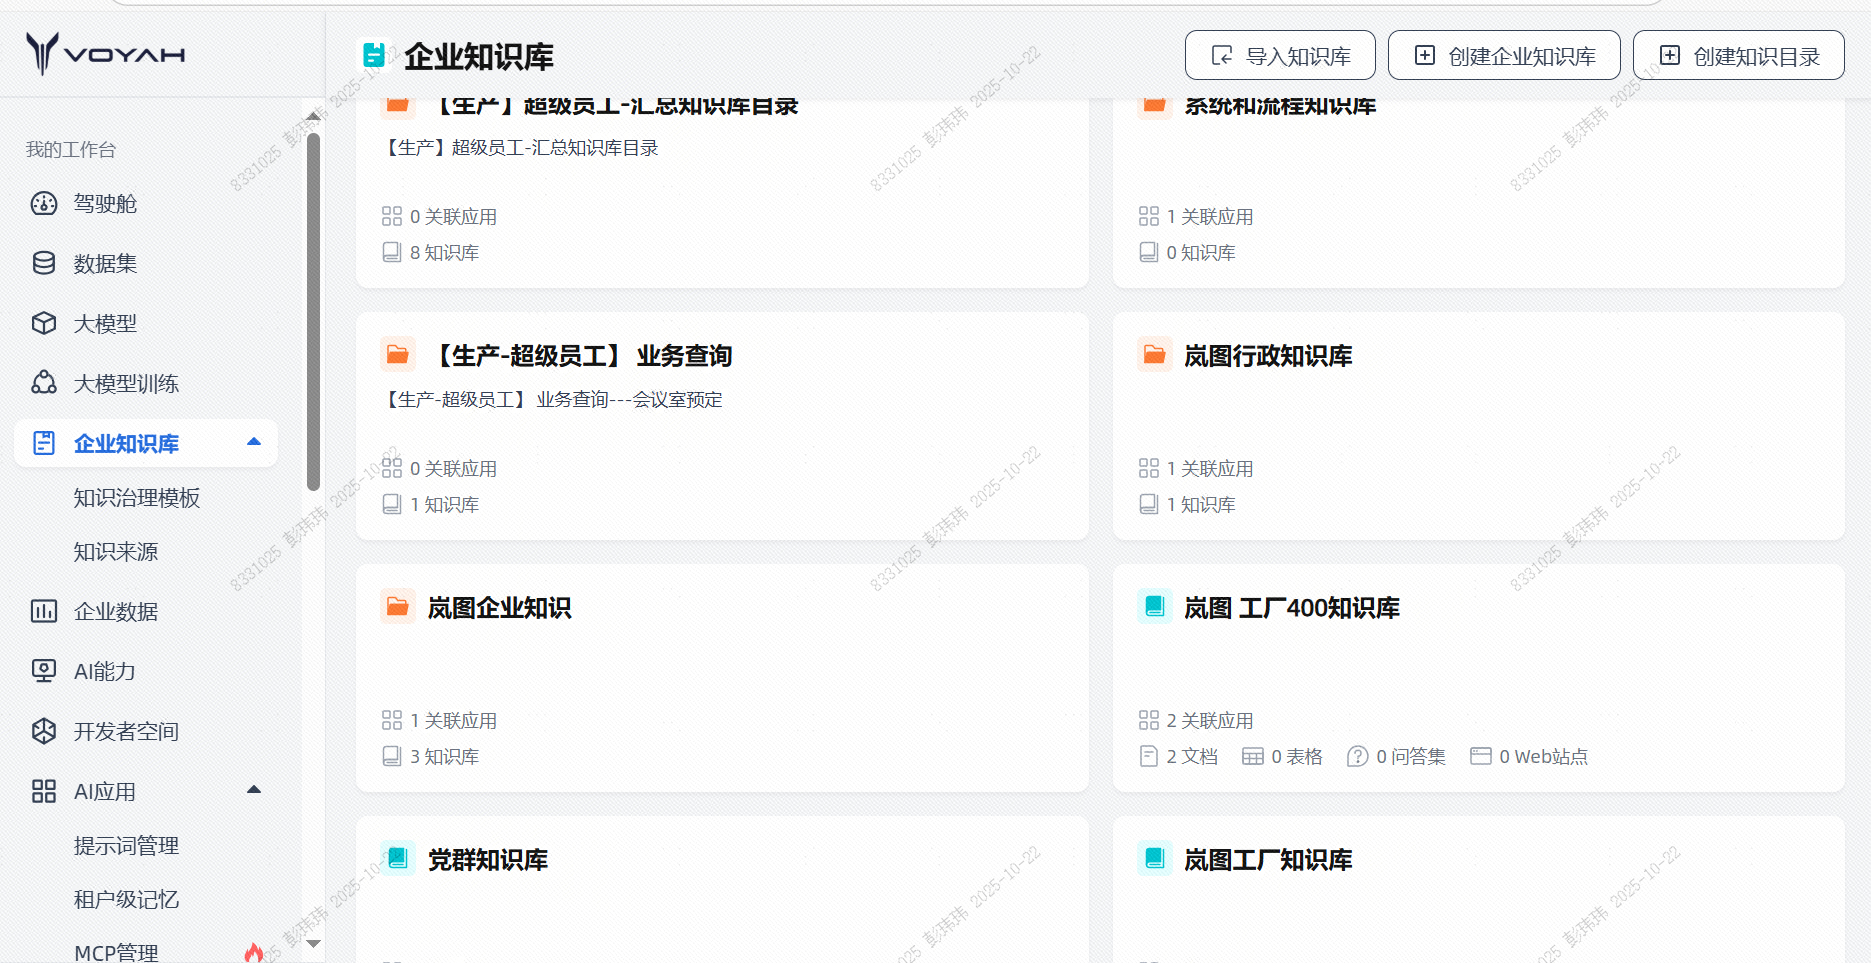1871x963 pixels.
Task: Open 提示词管理 under AI应用
Action: tap(126, 846)
